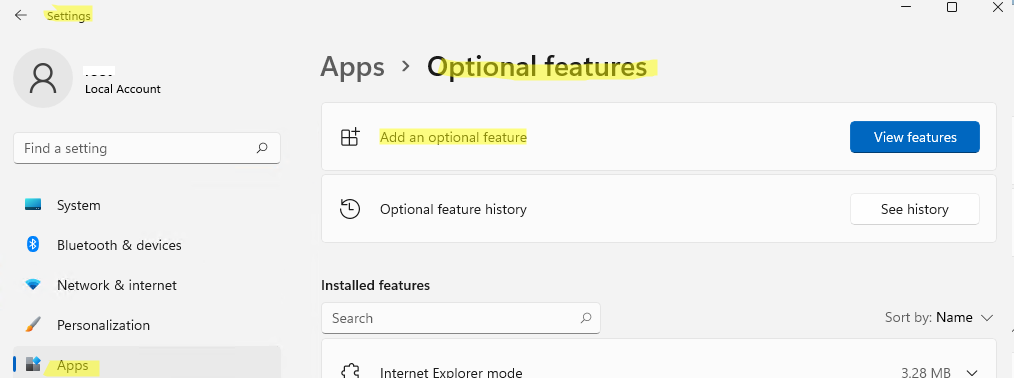
Task: Click the Personalization paintbrush icon
Action: tap(33, 324)
